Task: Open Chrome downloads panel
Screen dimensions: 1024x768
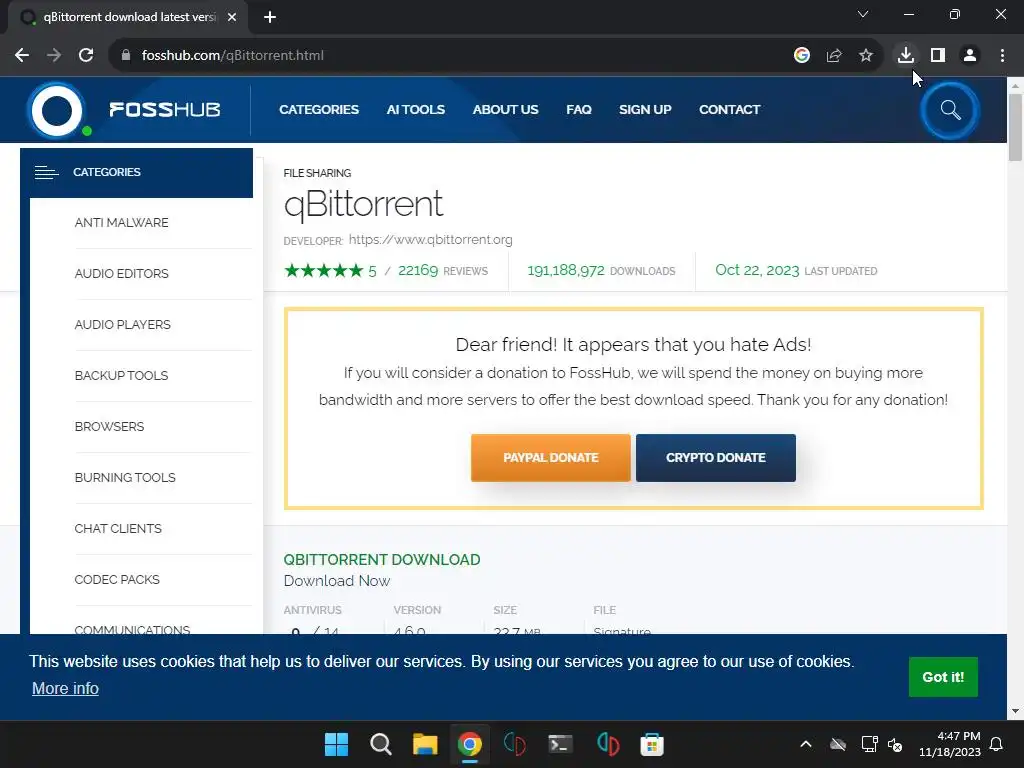Action: tap(906, 56)
